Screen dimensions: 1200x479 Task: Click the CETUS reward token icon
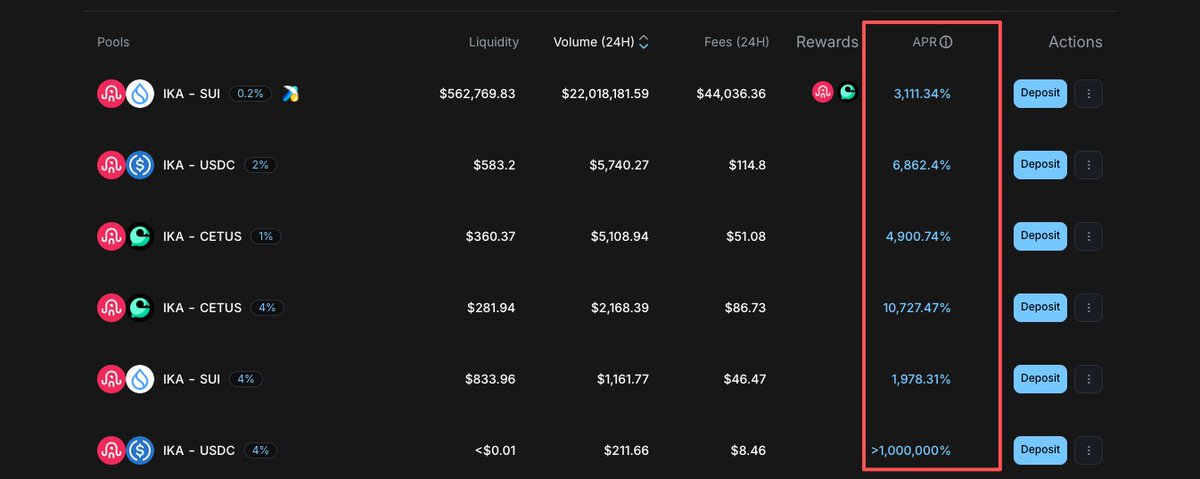tap(847, 93)
